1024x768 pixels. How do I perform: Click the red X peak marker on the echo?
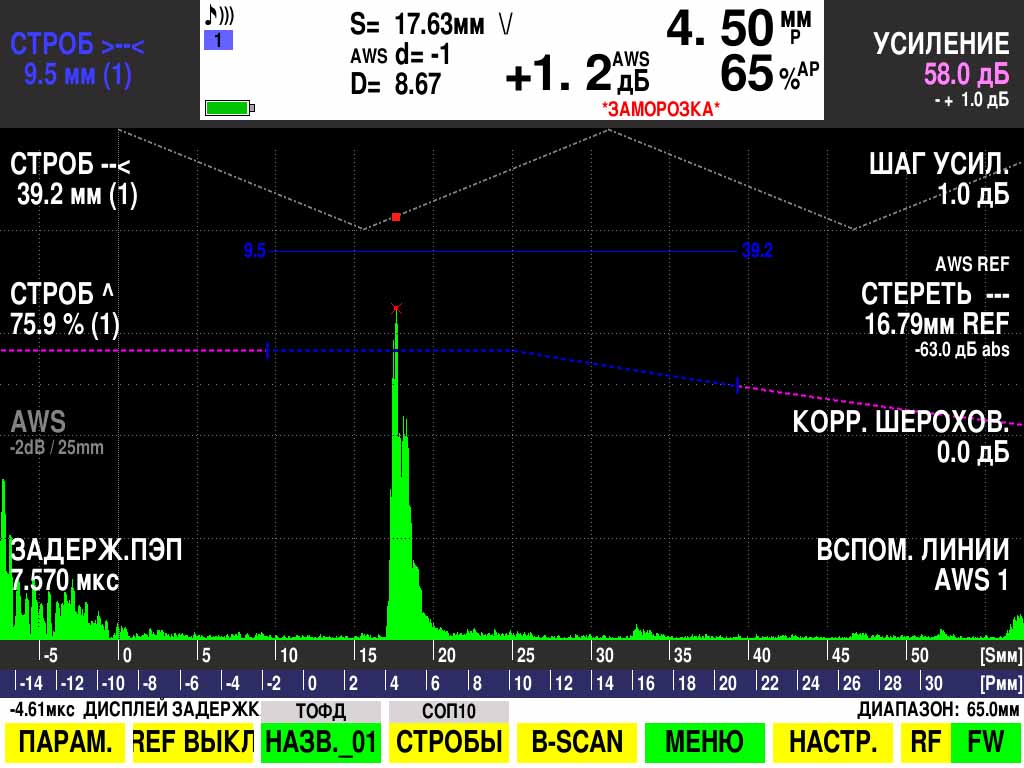[x=396, y=308]
